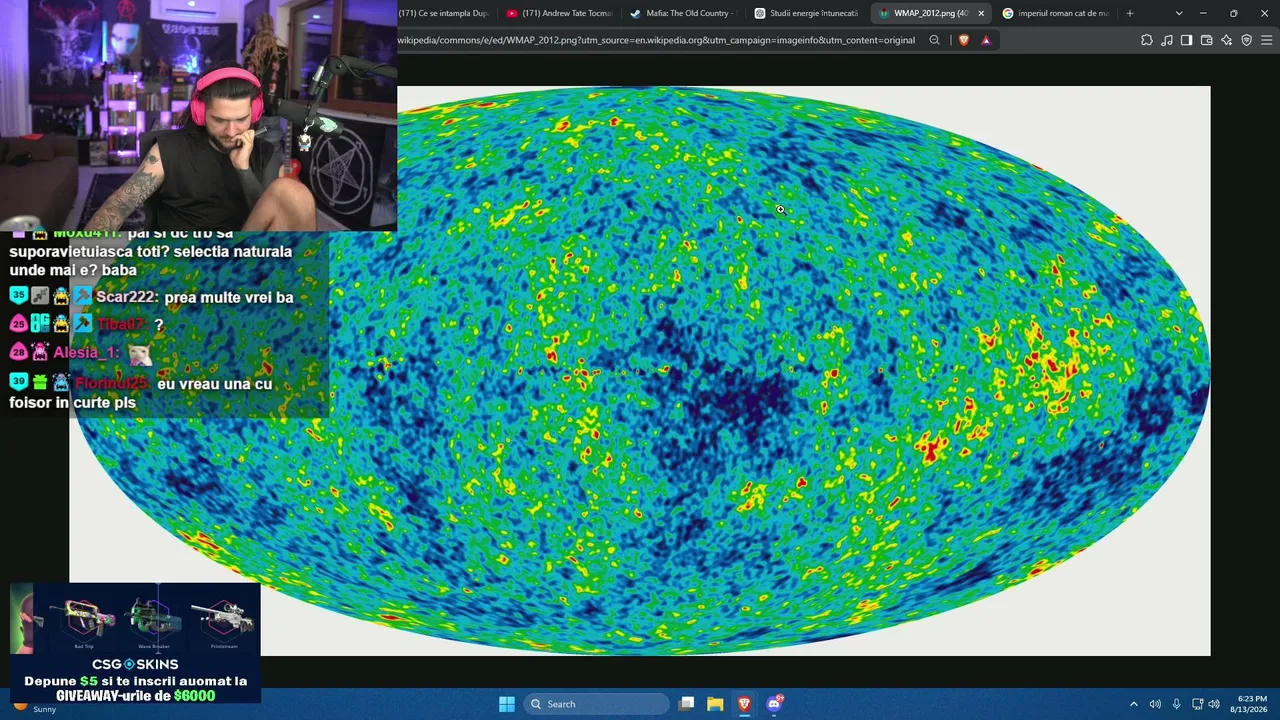This screenshot has height=720, width=1280.
Task: Click the level 35 badge beside Scar222
Action: tap(18, 296)
